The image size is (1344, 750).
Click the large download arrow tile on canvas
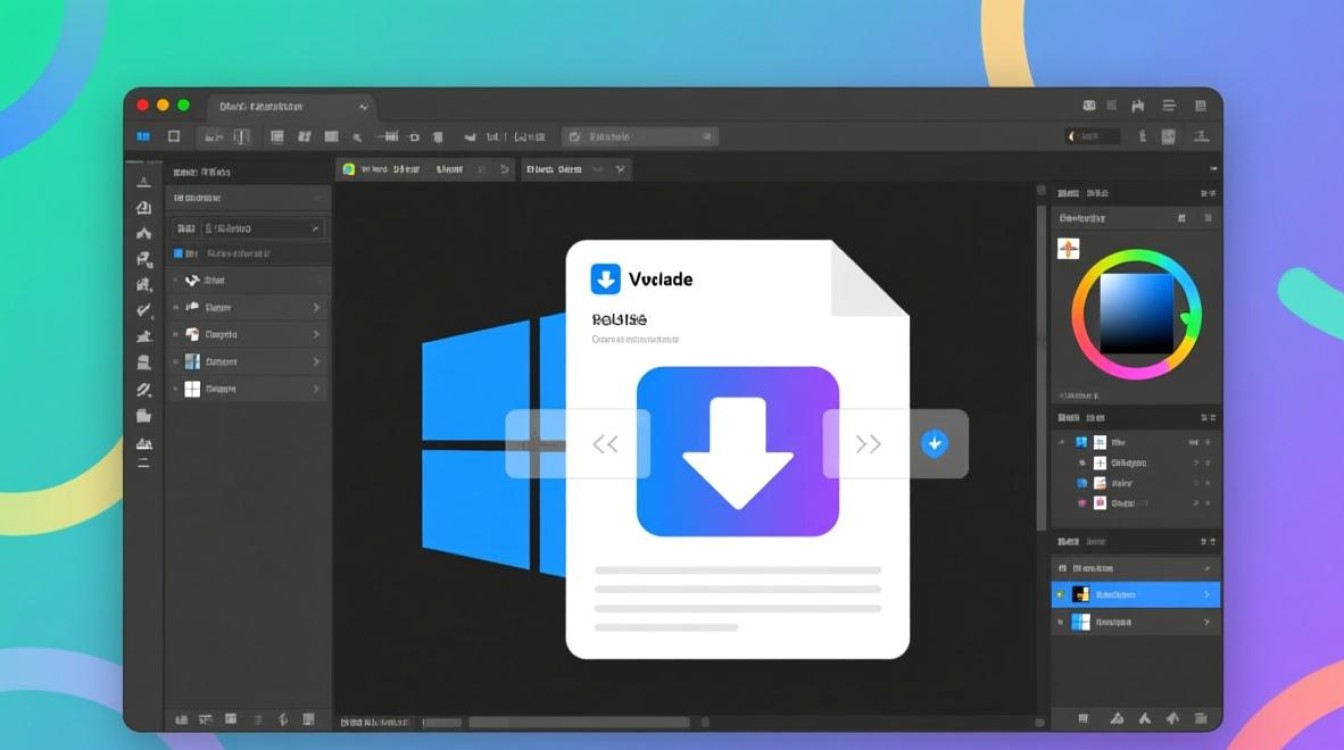point(737,451)
